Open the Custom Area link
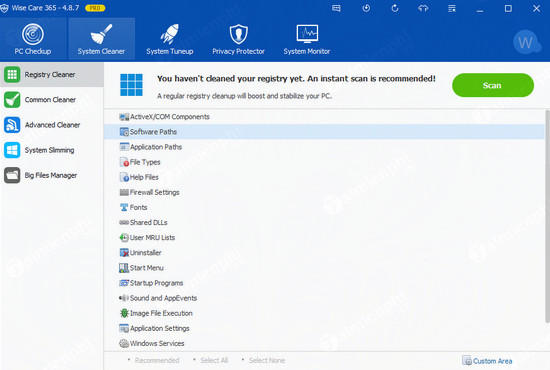 click(487, 361)
